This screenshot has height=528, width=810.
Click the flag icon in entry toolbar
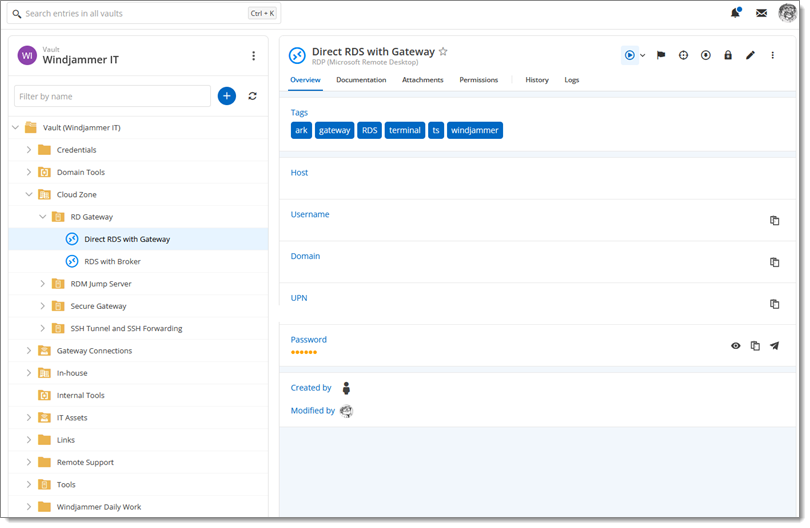661,55
